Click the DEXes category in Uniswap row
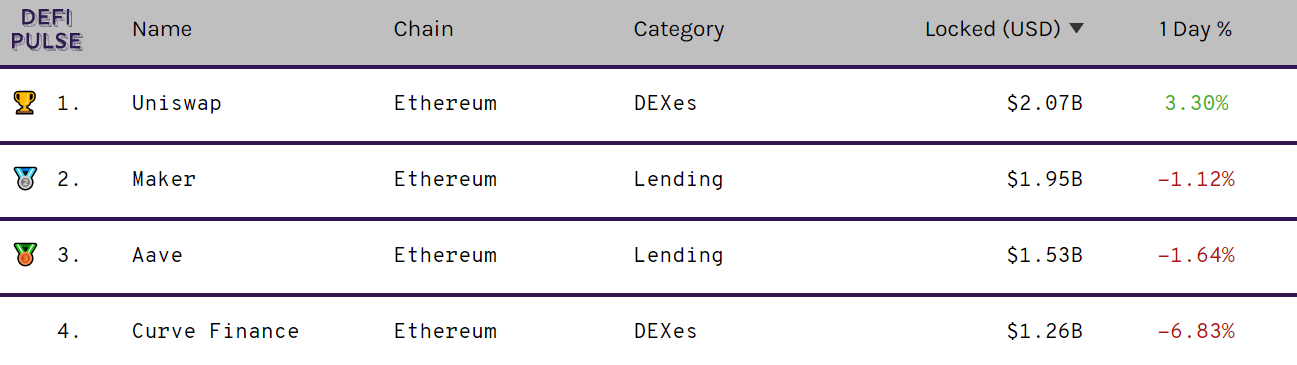 666,103
